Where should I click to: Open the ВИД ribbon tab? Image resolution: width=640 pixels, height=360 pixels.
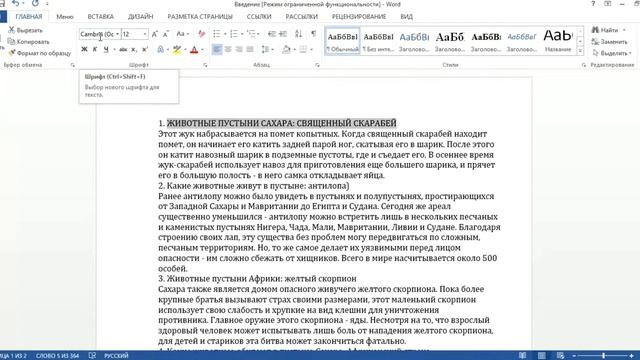tap(407, 17)
